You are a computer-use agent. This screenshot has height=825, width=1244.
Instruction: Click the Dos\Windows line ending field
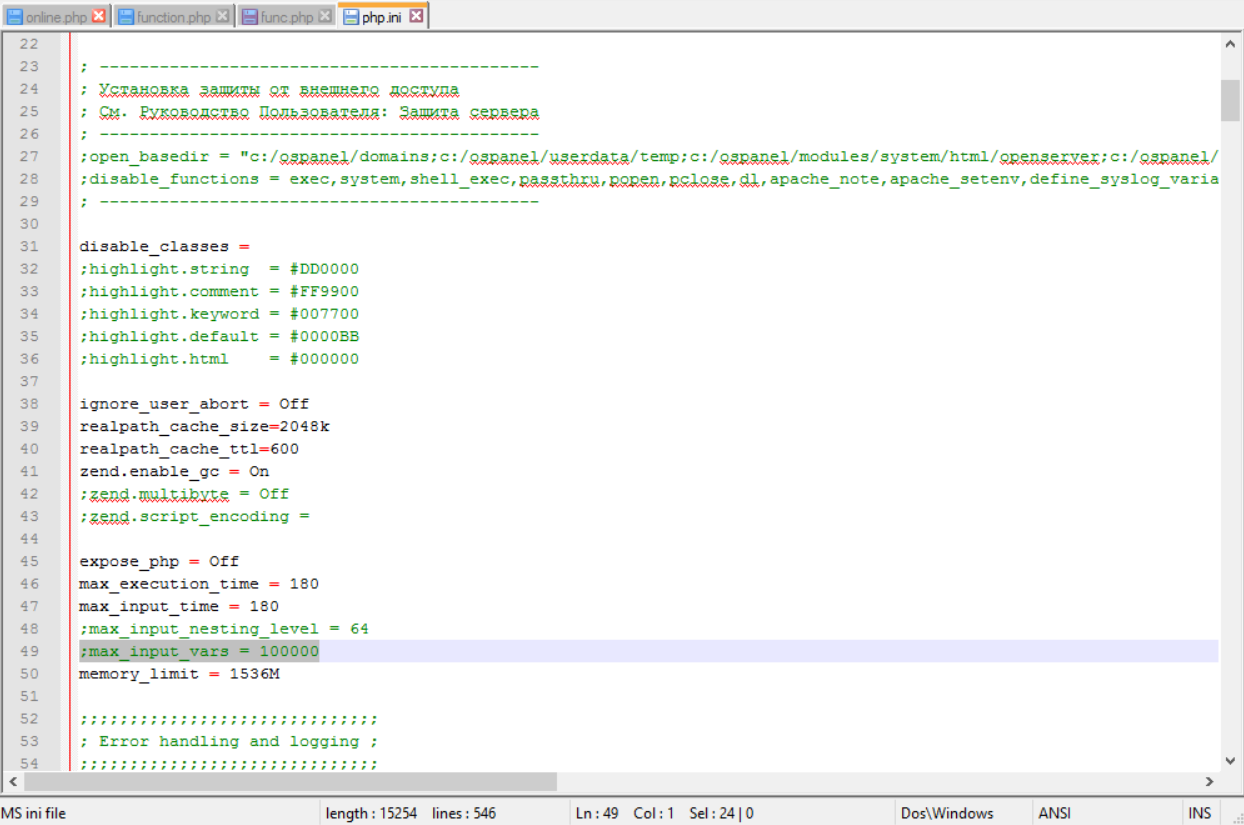[947, 813]
